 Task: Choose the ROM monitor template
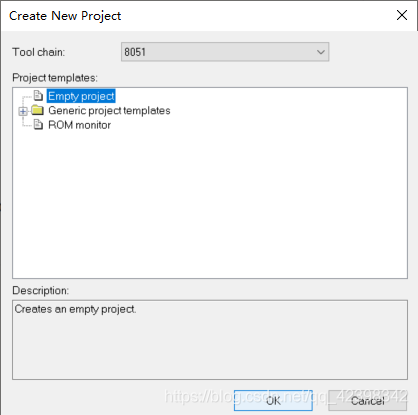(79, 125)
